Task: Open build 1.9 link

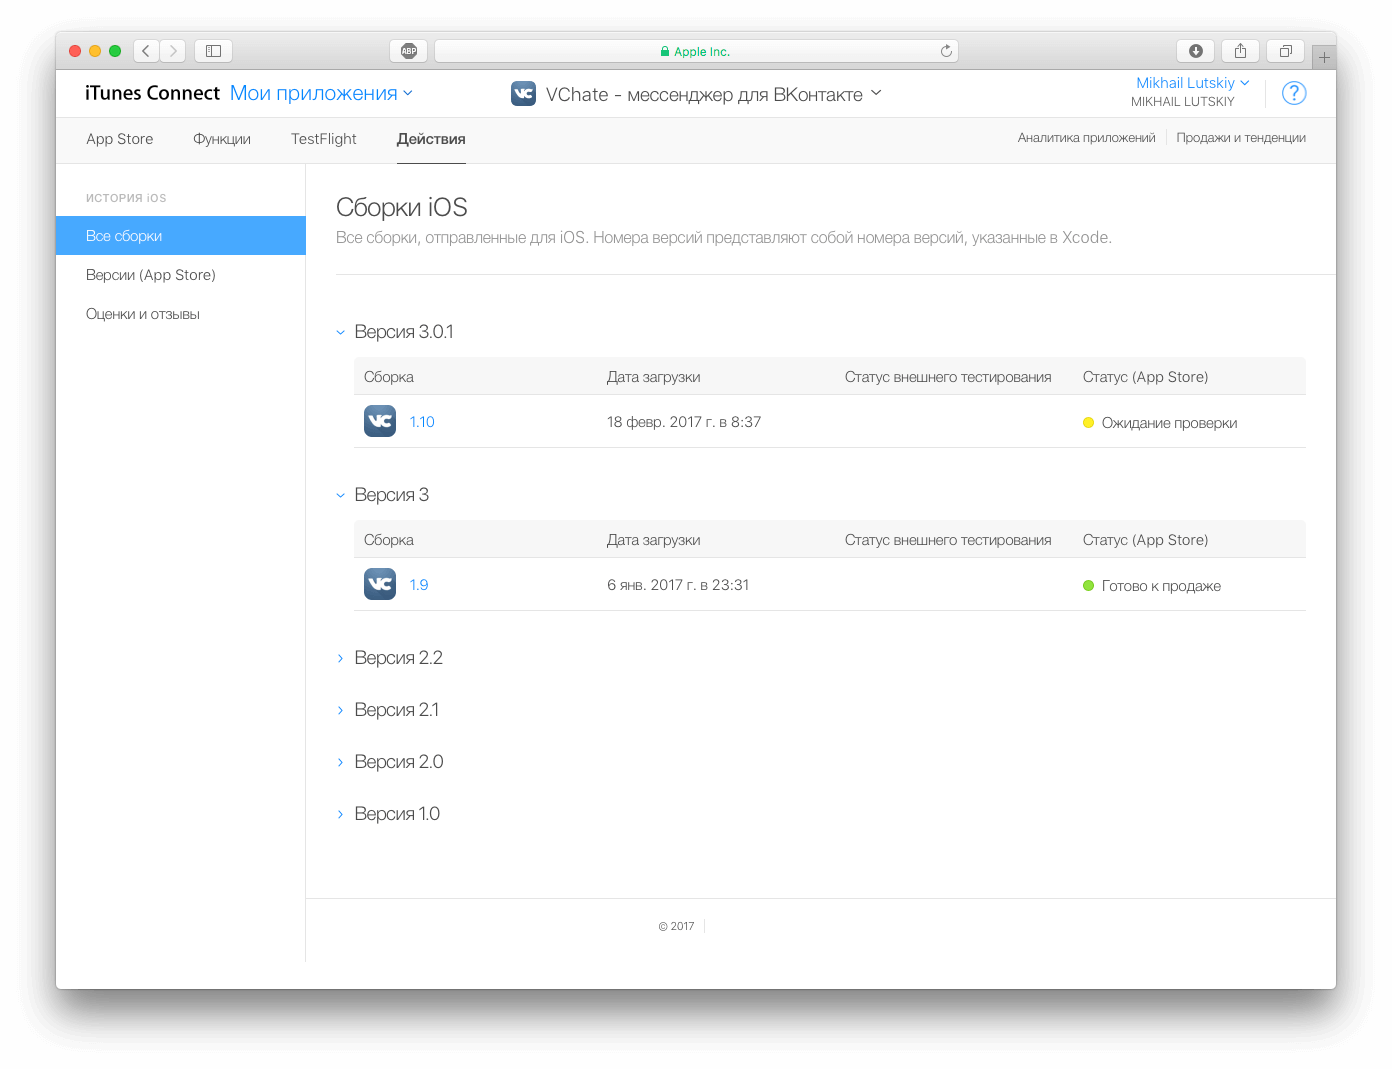Action: point(419,585)
